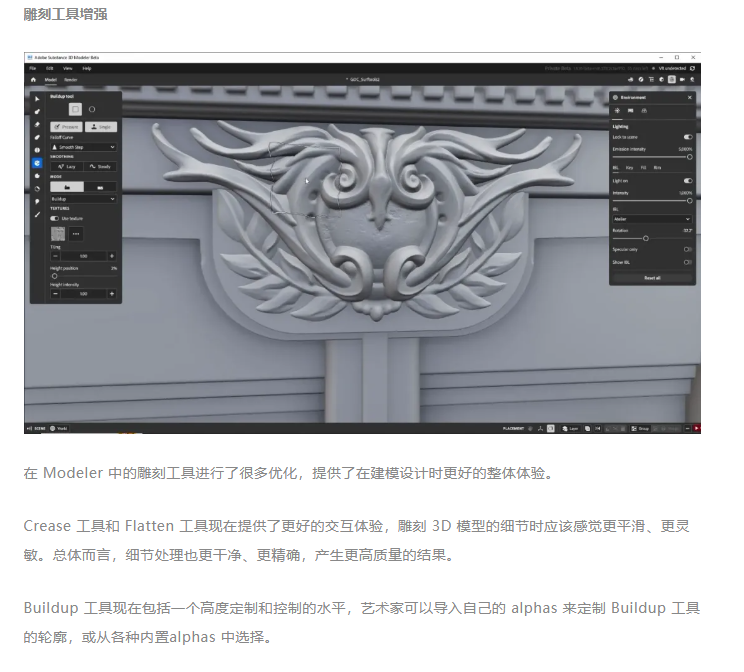This screenshot has width=744, height=672.
Task: Select the Fill light tab
Action: (x=643, y=168)
